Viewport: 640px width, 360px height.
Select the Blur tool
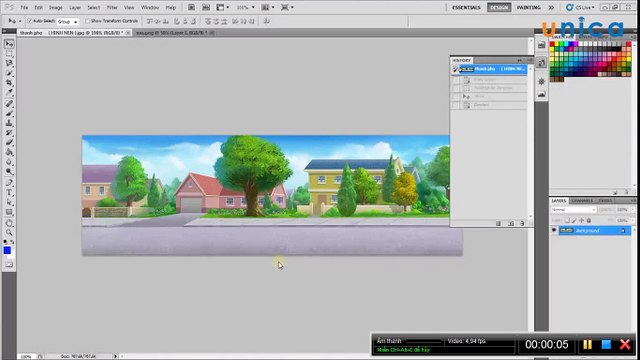coord(9,162)
